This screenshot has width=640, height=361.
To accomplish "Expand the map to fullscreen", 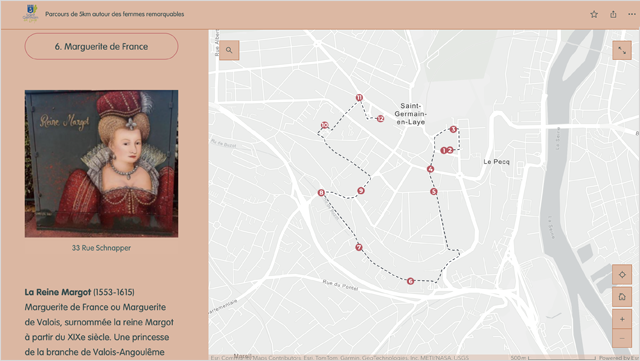I will point(622,51).
